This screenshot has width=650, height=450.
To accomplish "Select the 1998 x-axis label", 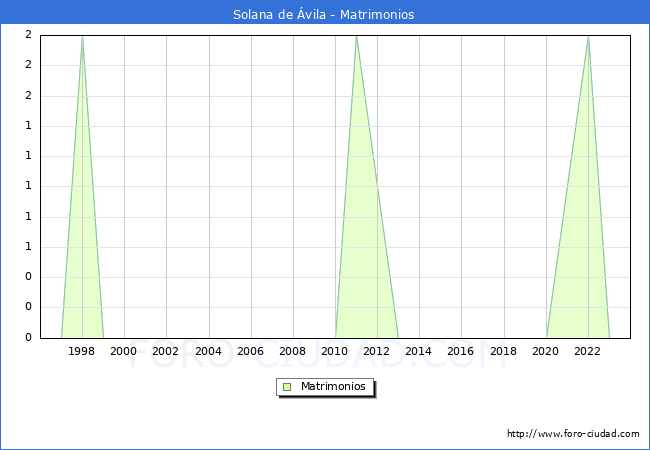I will coord(82,351).
